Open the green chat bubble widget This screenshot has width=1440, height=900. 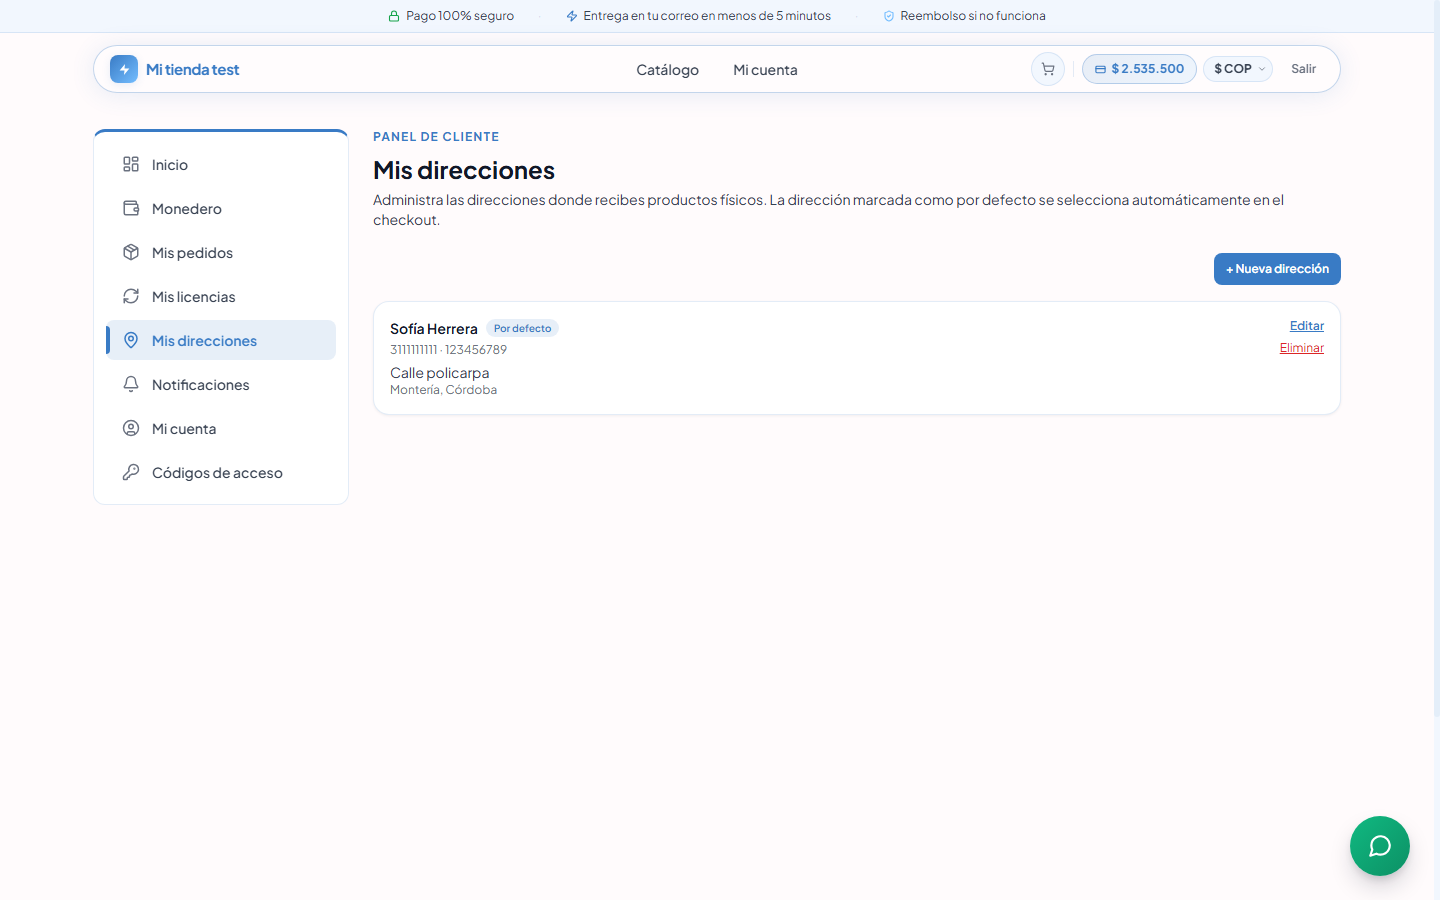1380,846
